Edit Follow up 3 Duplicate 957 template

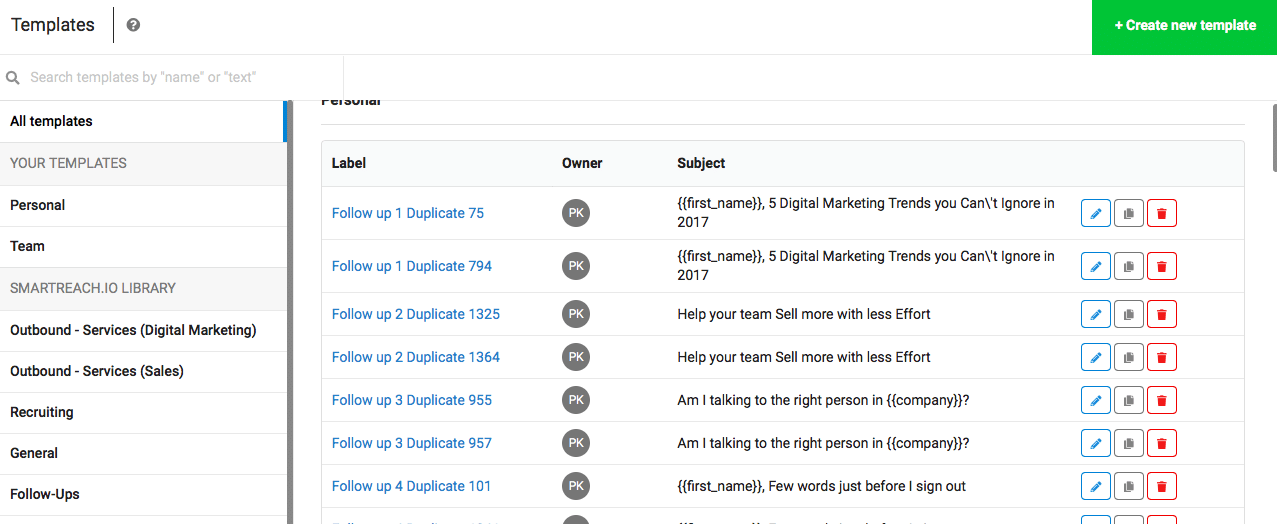coord(1096,443)
